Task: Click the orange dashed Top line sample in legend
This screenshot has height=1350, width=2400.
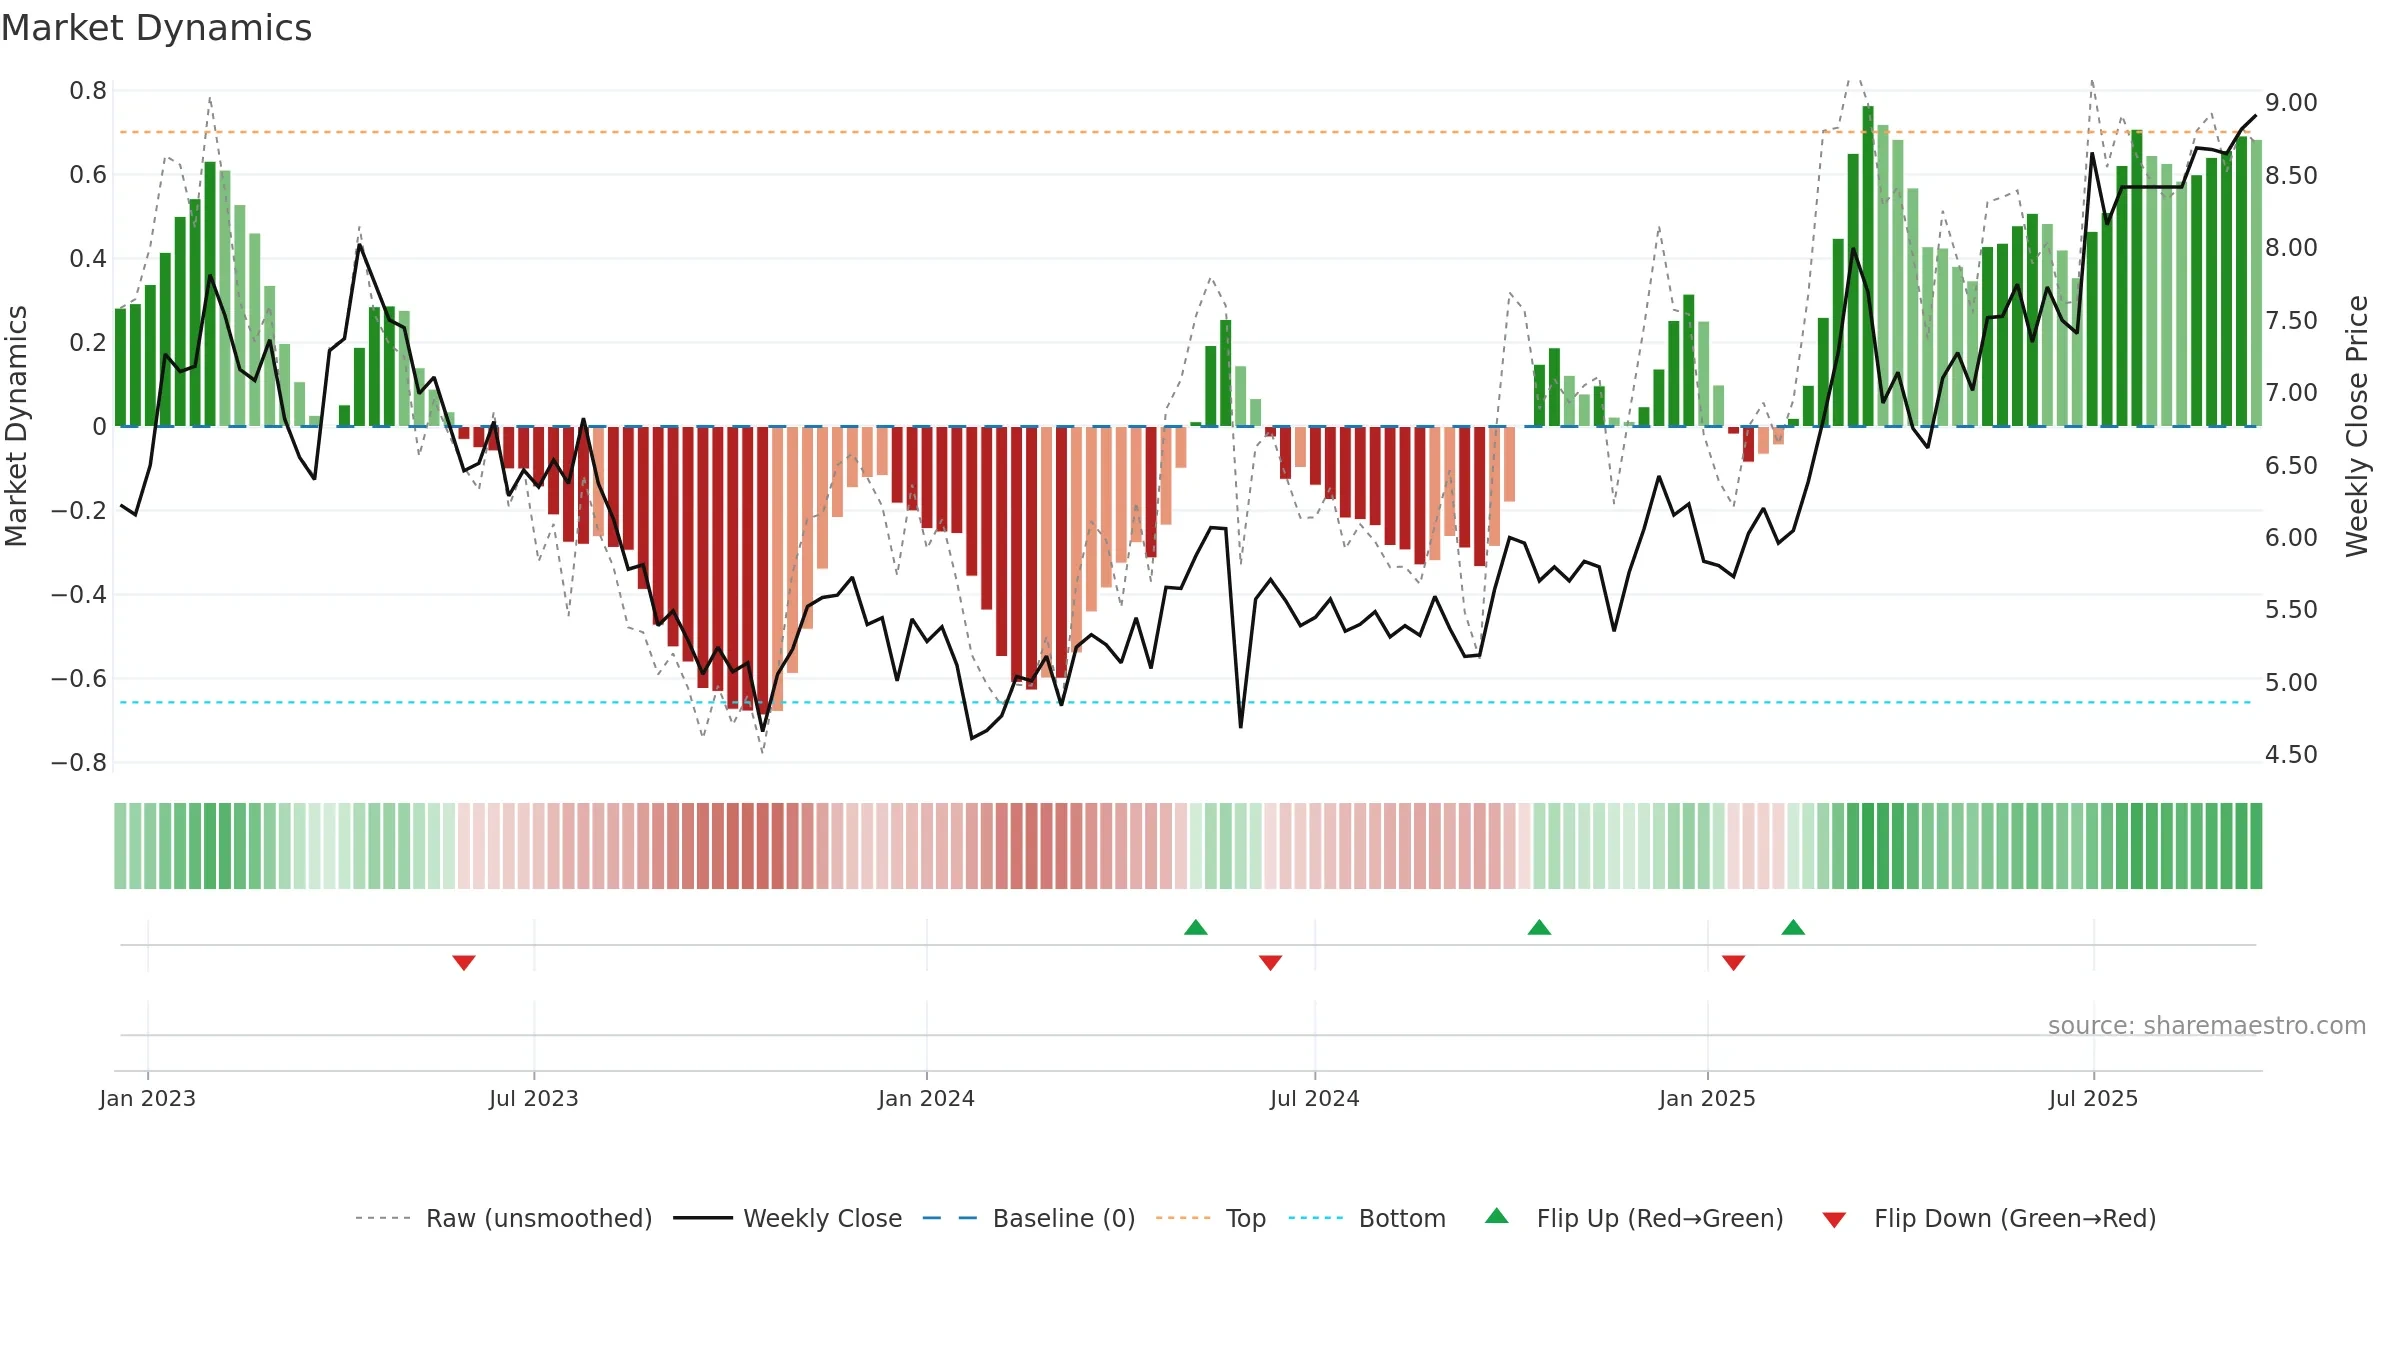Action: click(x=1183, y=1218)
